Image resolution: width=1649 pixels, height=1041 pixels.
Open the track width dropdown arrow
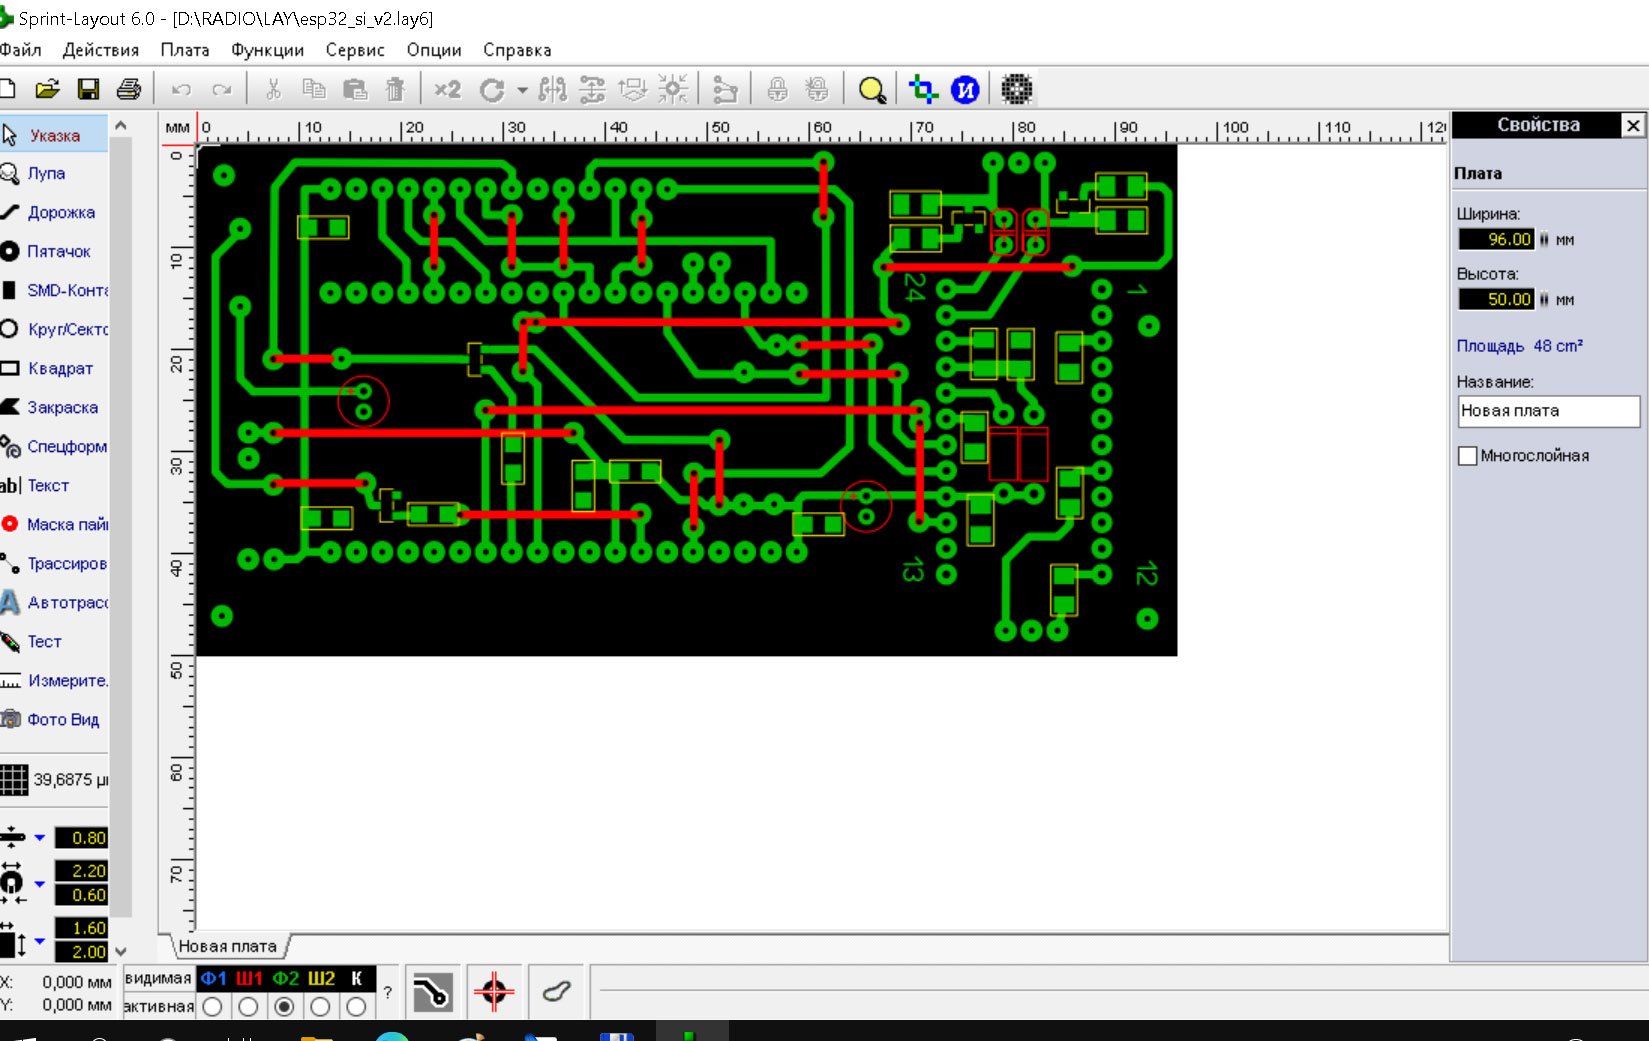(40, 837)
